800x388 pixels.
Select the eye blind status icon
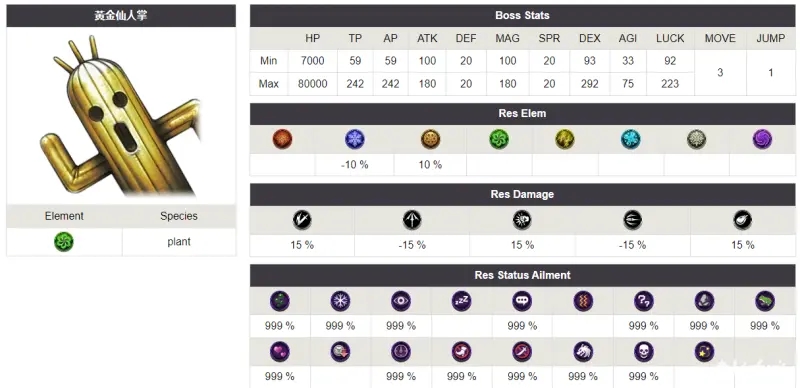click(x=401, y=301)
